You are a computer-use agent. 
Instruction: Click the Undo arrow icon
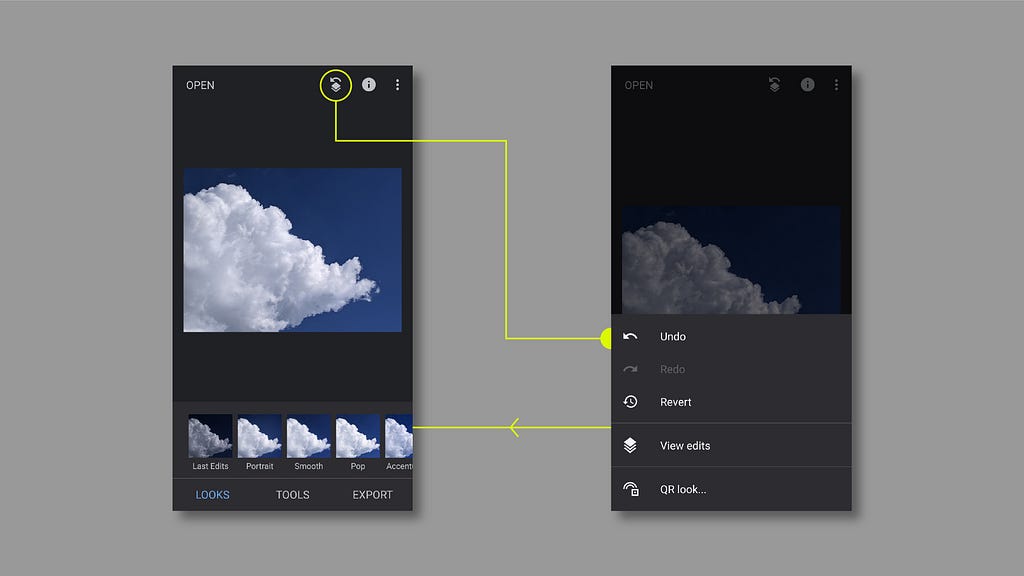pyautogui.click(x=630, y=336)
